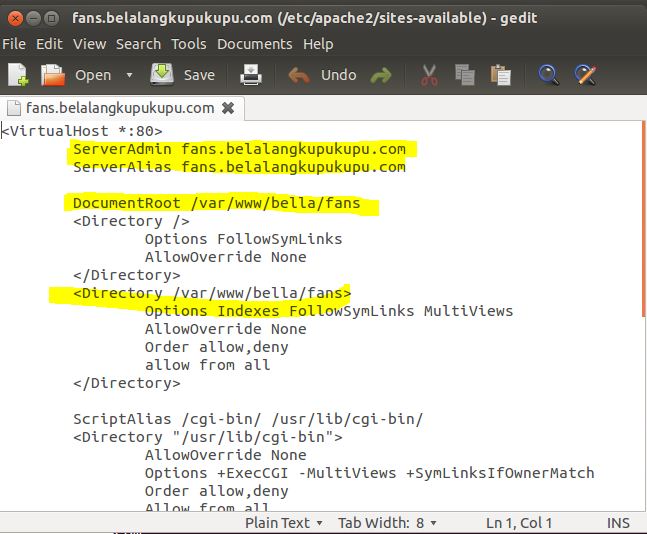The image size is (647, 534).
Task: Click the Ln 1, Col 1 status indicator
Action: coord(519,523)
